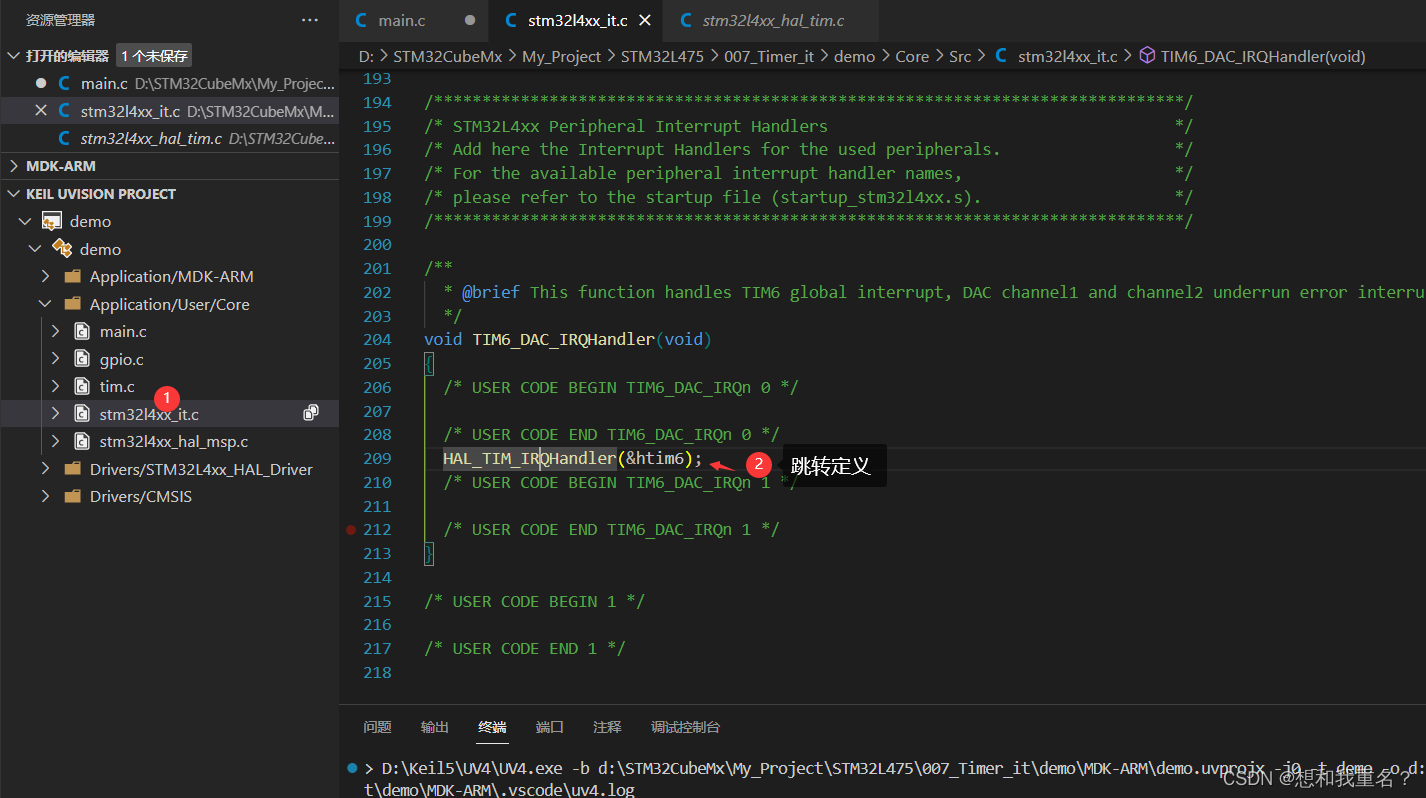Collapse Application/User/Core folder chevron

(46, 304)
